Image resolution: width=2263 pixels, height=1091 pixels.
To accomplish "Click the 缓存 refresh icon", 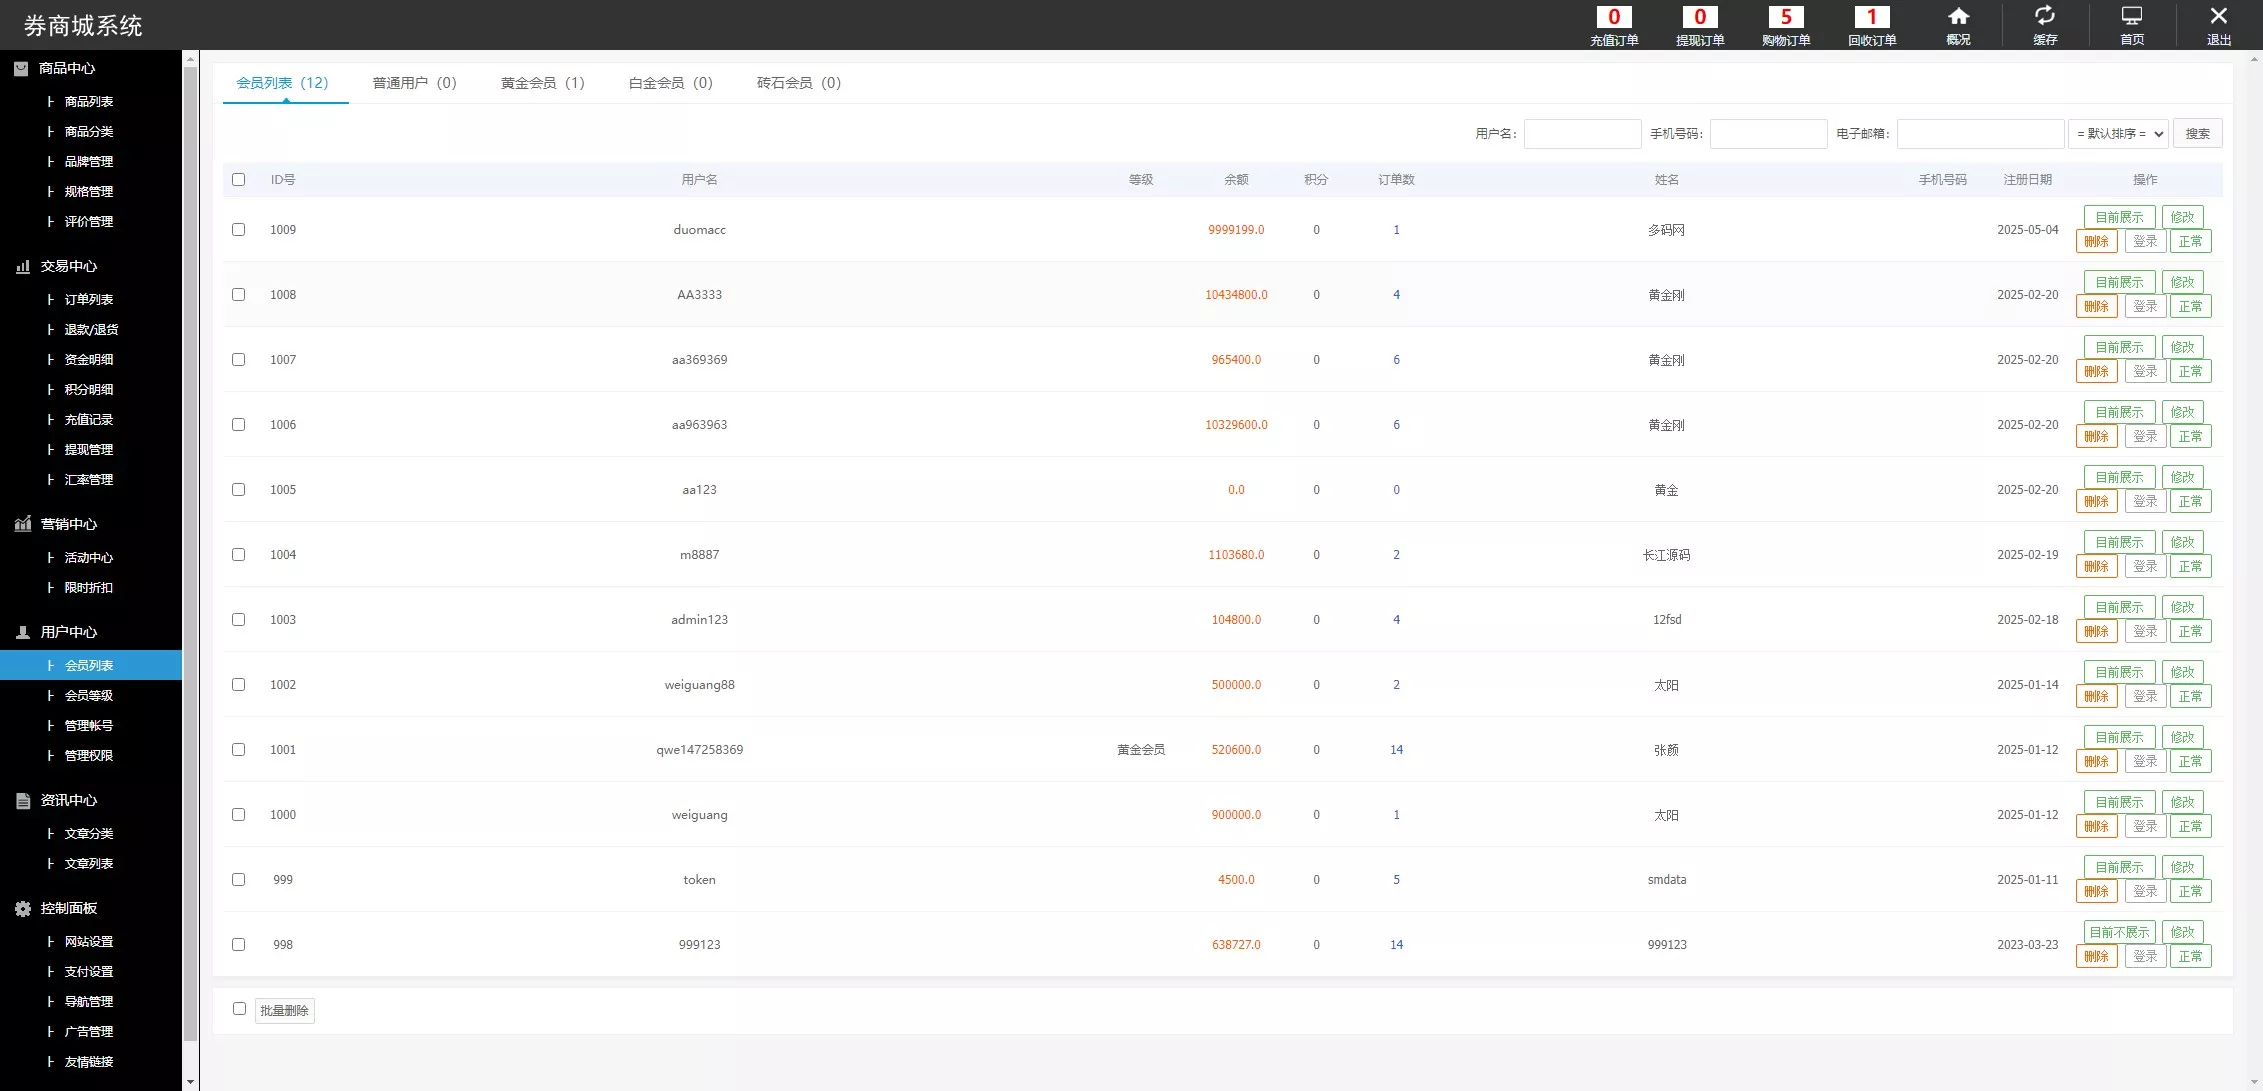I will click(2045, 16).
